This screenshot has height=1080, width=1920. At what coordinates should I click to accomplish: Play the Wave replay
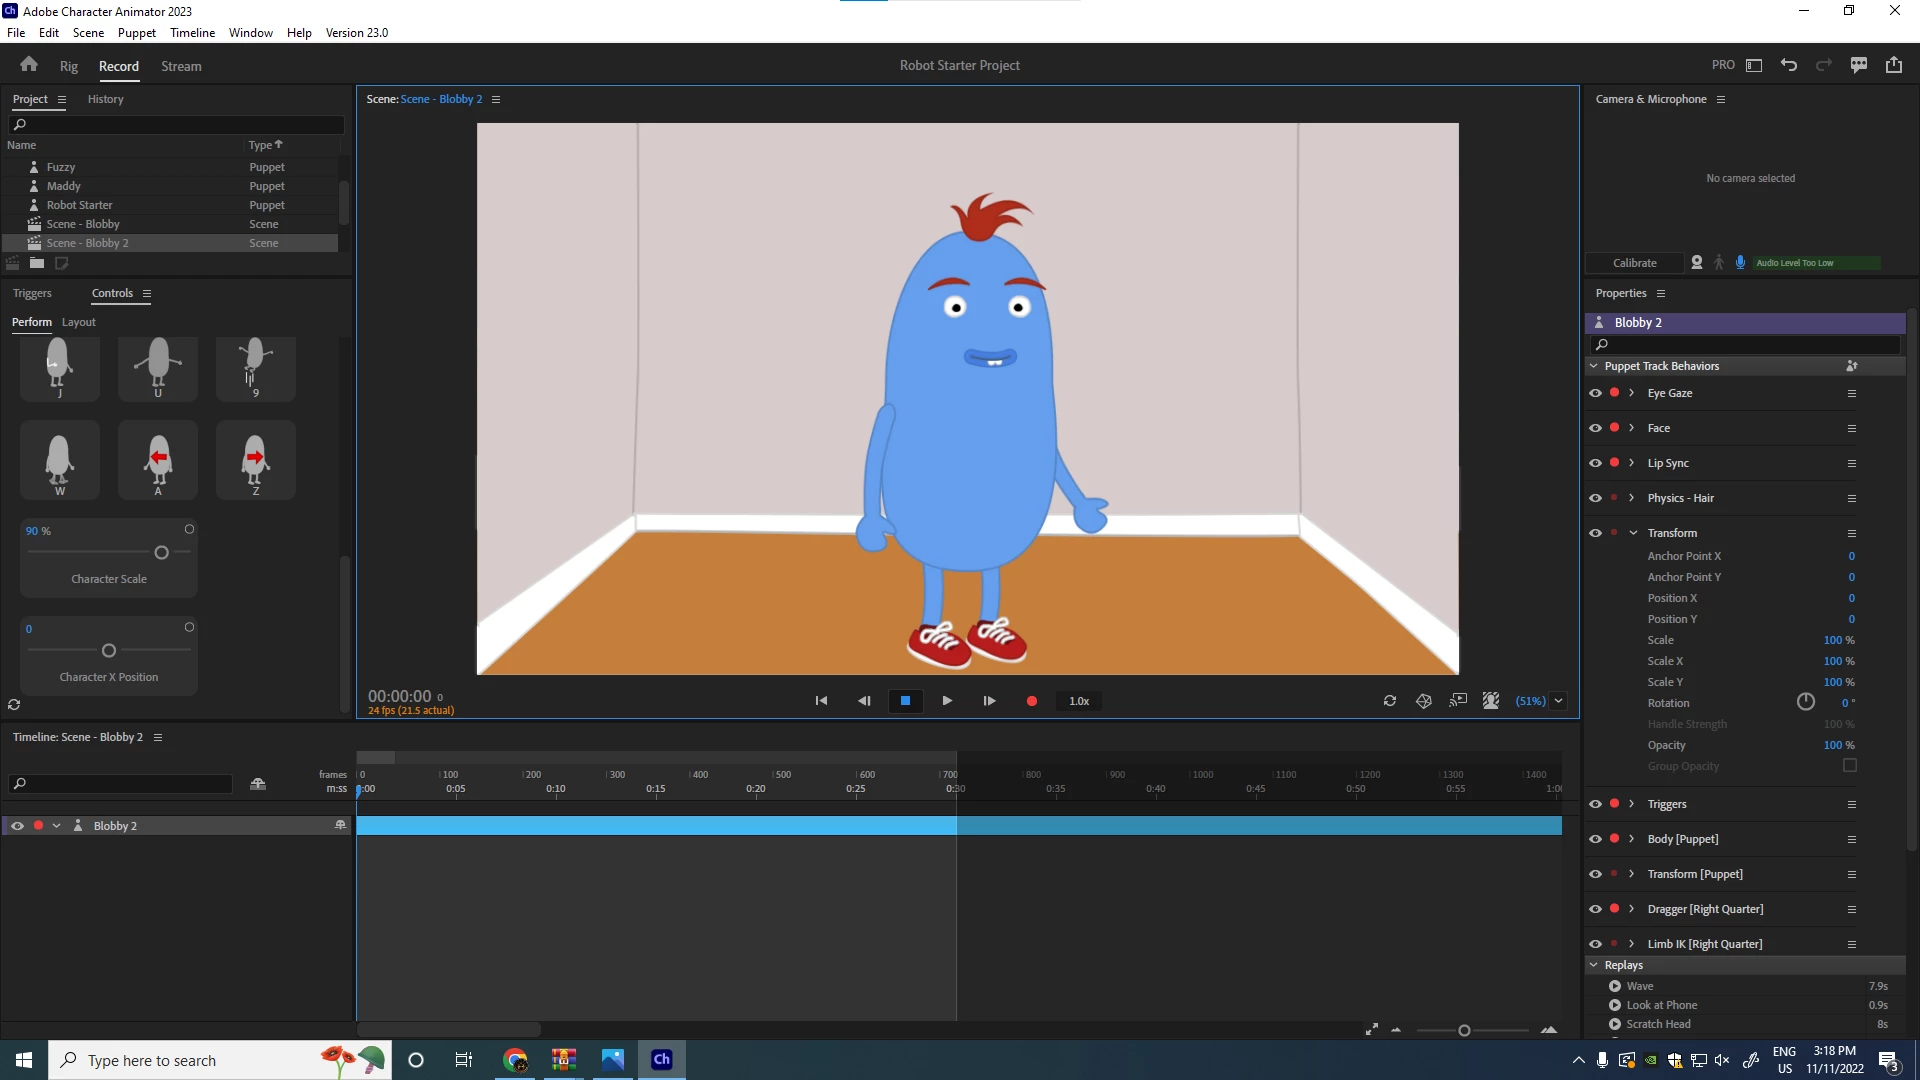click(1615, 986)
